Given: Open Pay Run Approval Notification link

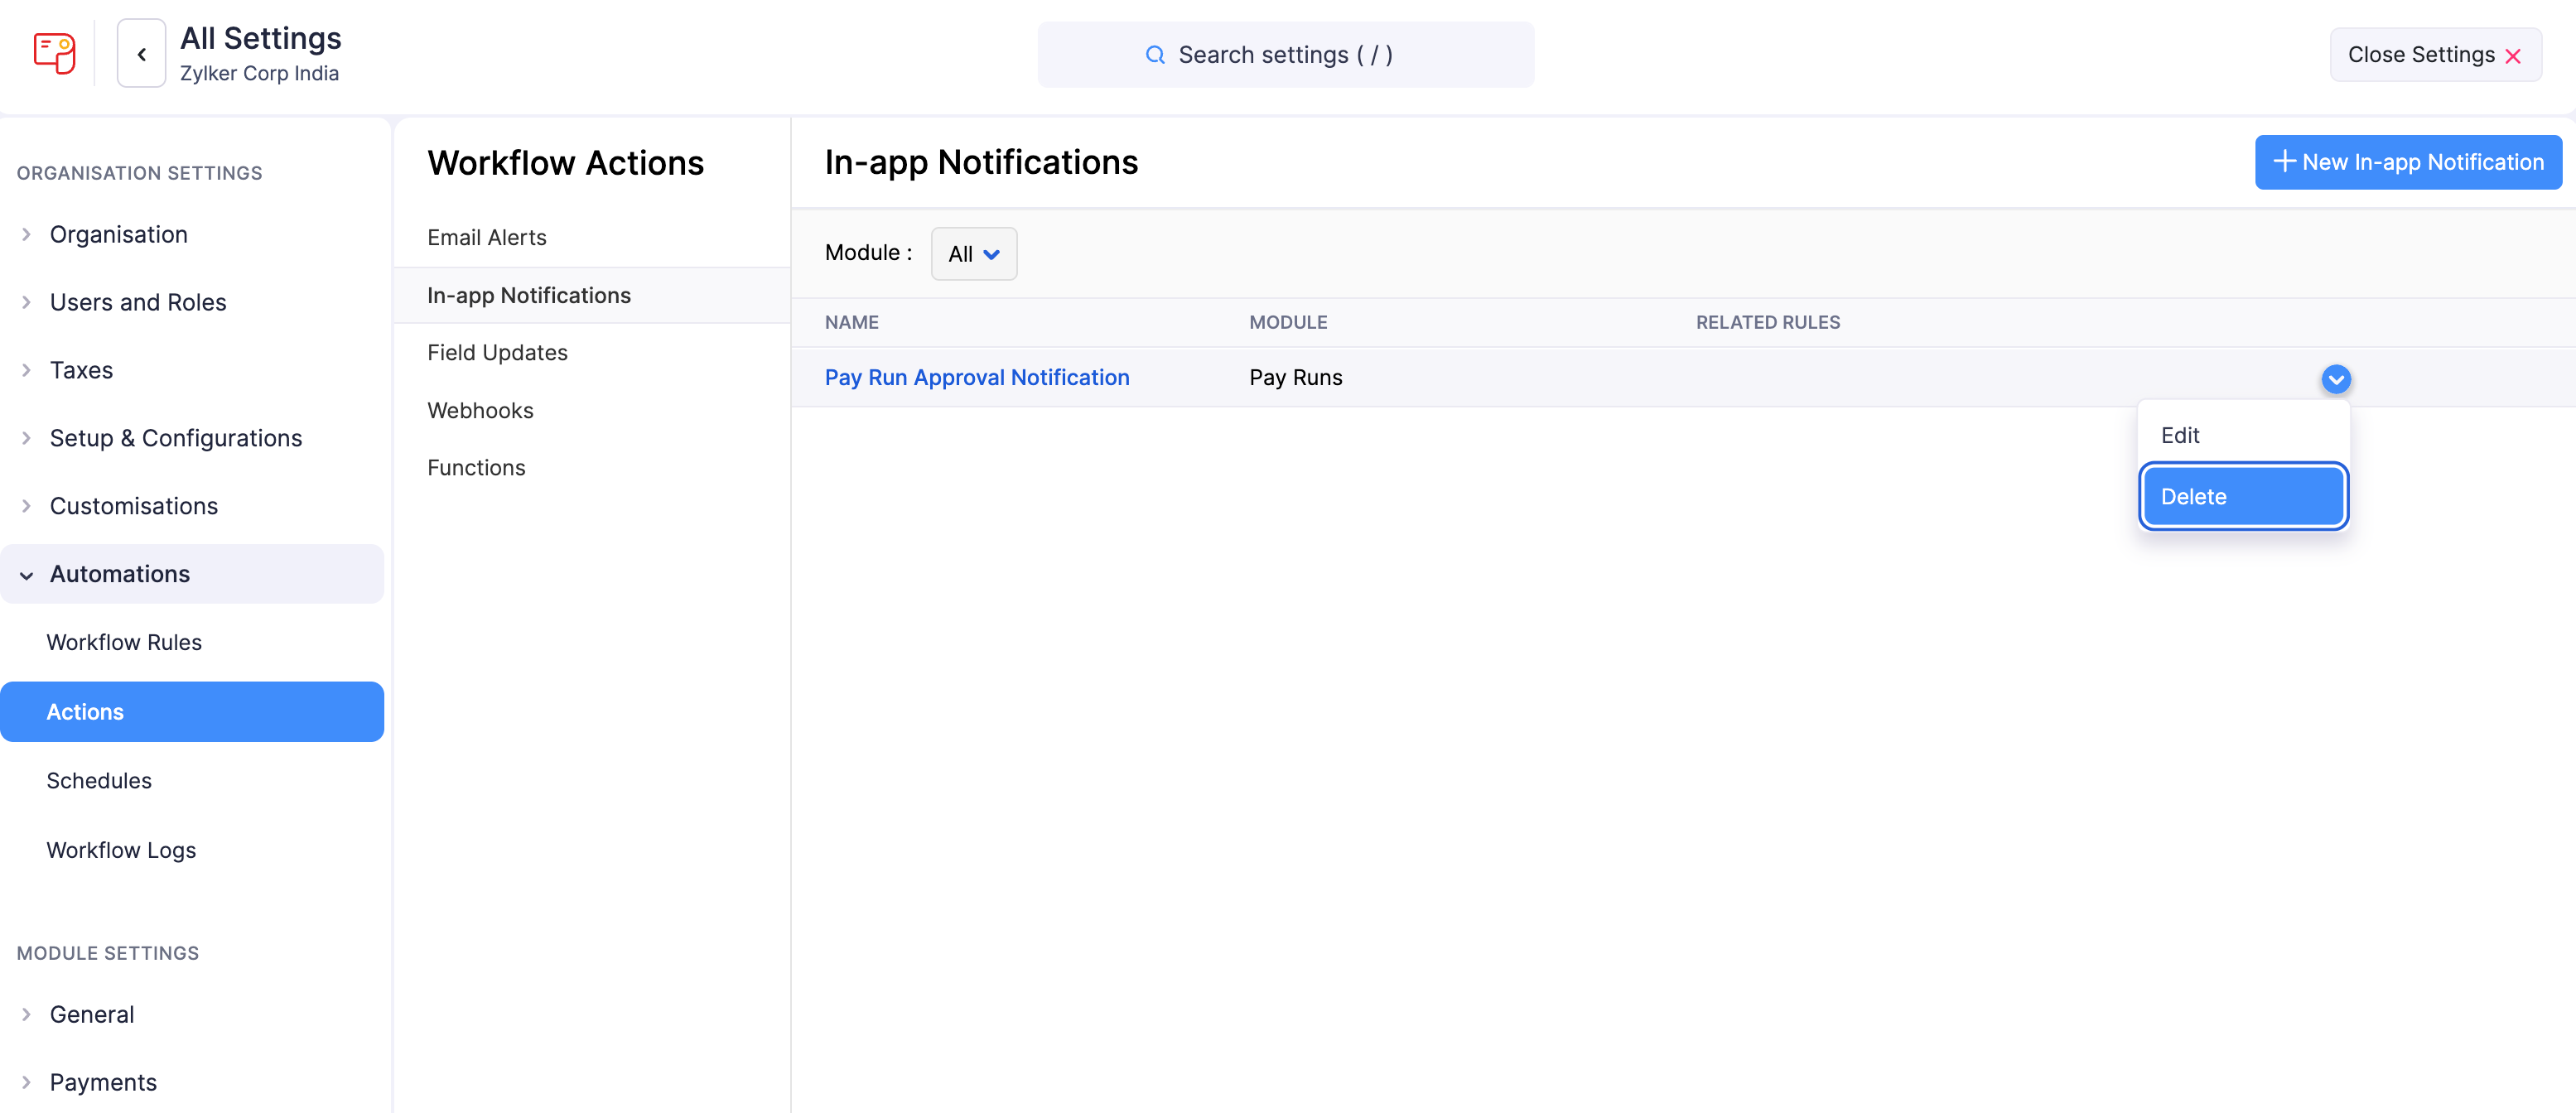Looking at the screenshot, I should click(977, 378).
